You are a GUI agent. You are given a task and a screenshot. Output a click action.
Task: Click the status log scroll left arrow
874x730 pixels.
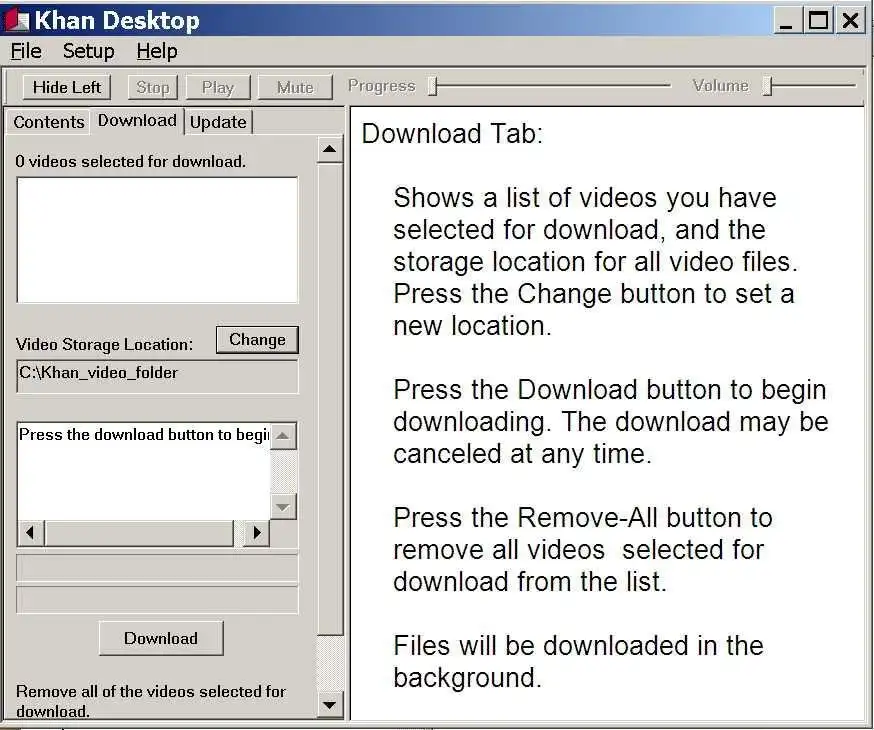tap(31, 533)
